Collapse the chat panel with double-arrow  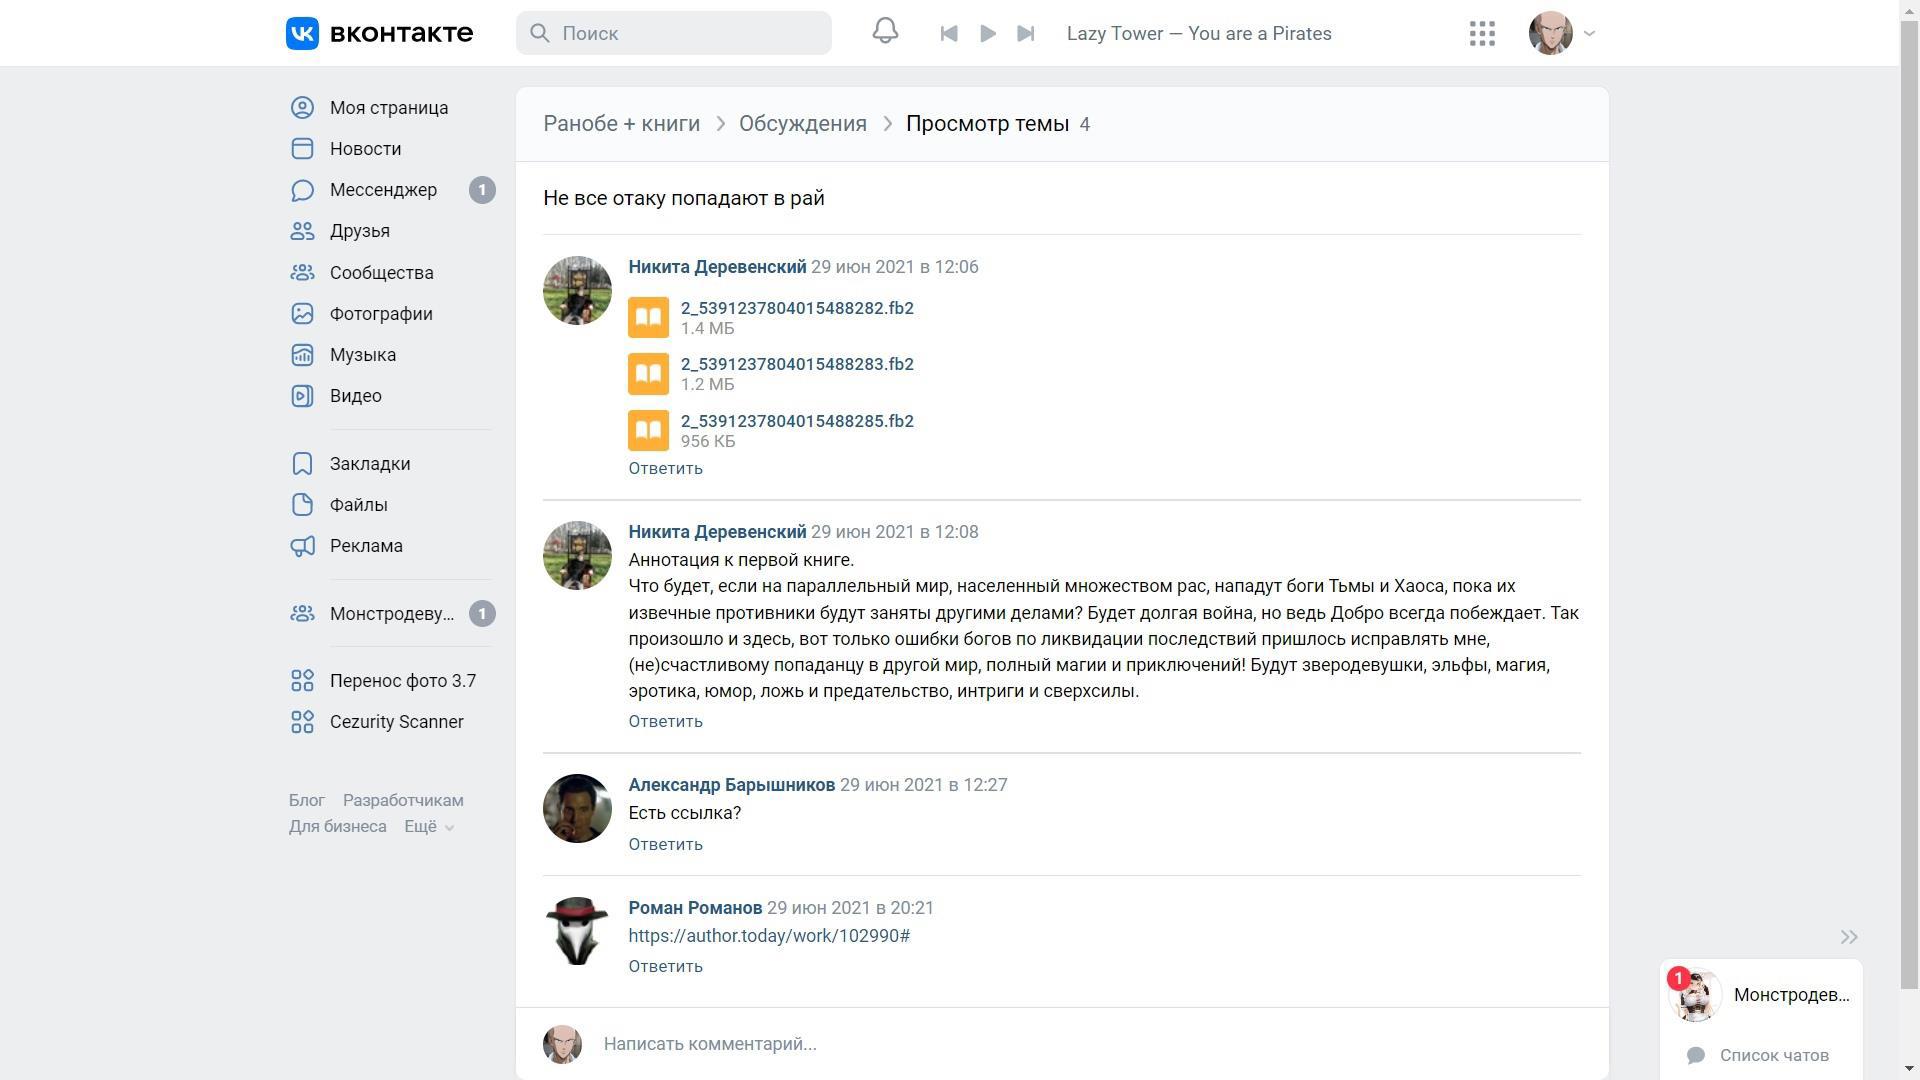click(x=1848, y=937)
